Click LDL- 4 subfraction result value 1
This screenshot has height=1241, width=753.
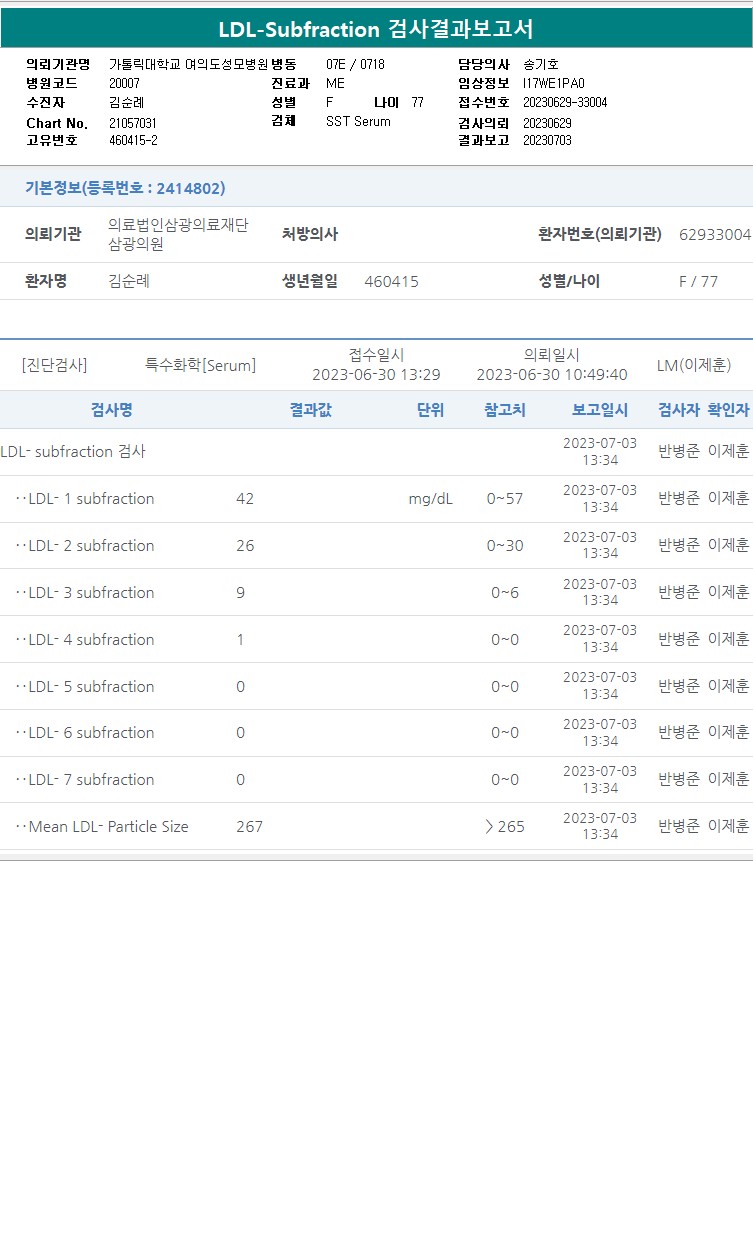pos(240,640)
